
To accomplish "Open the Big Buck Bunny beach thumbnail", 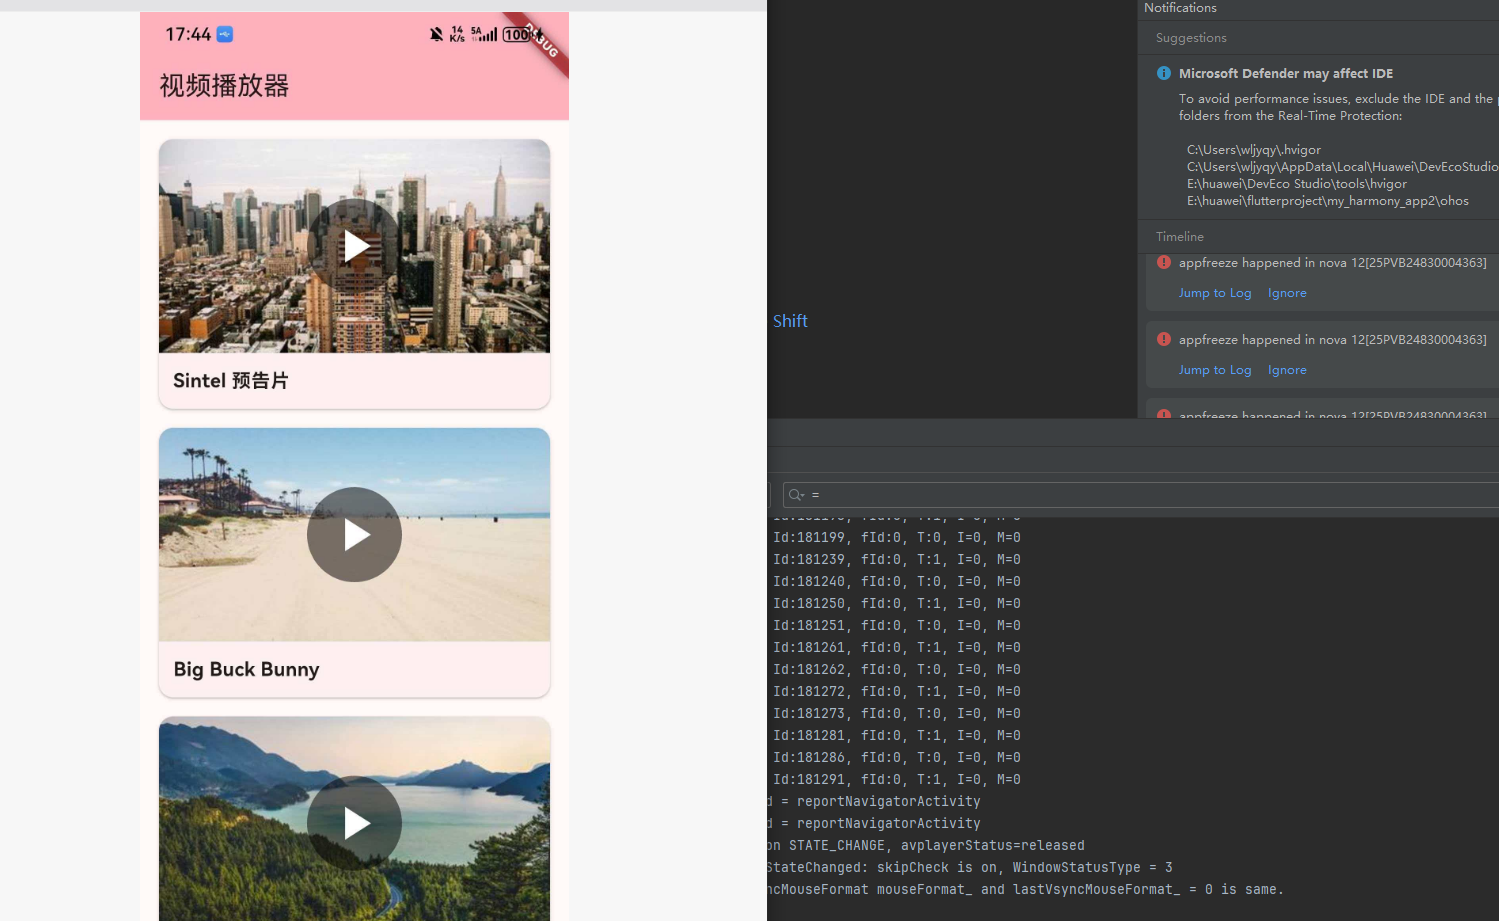I will click(354, 535).
